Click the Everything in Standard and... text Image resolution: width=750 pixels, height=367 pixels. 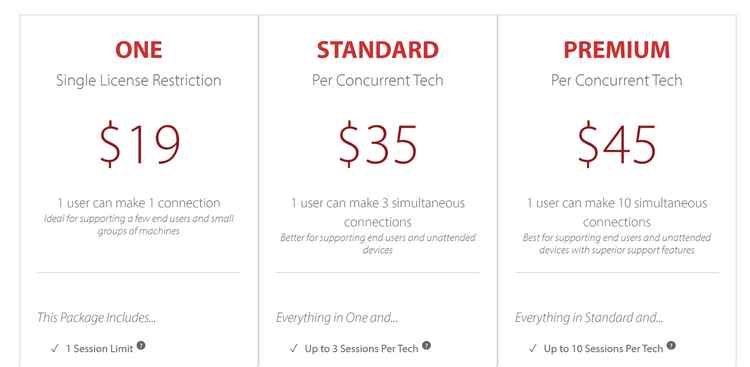[x=589, y=318]
